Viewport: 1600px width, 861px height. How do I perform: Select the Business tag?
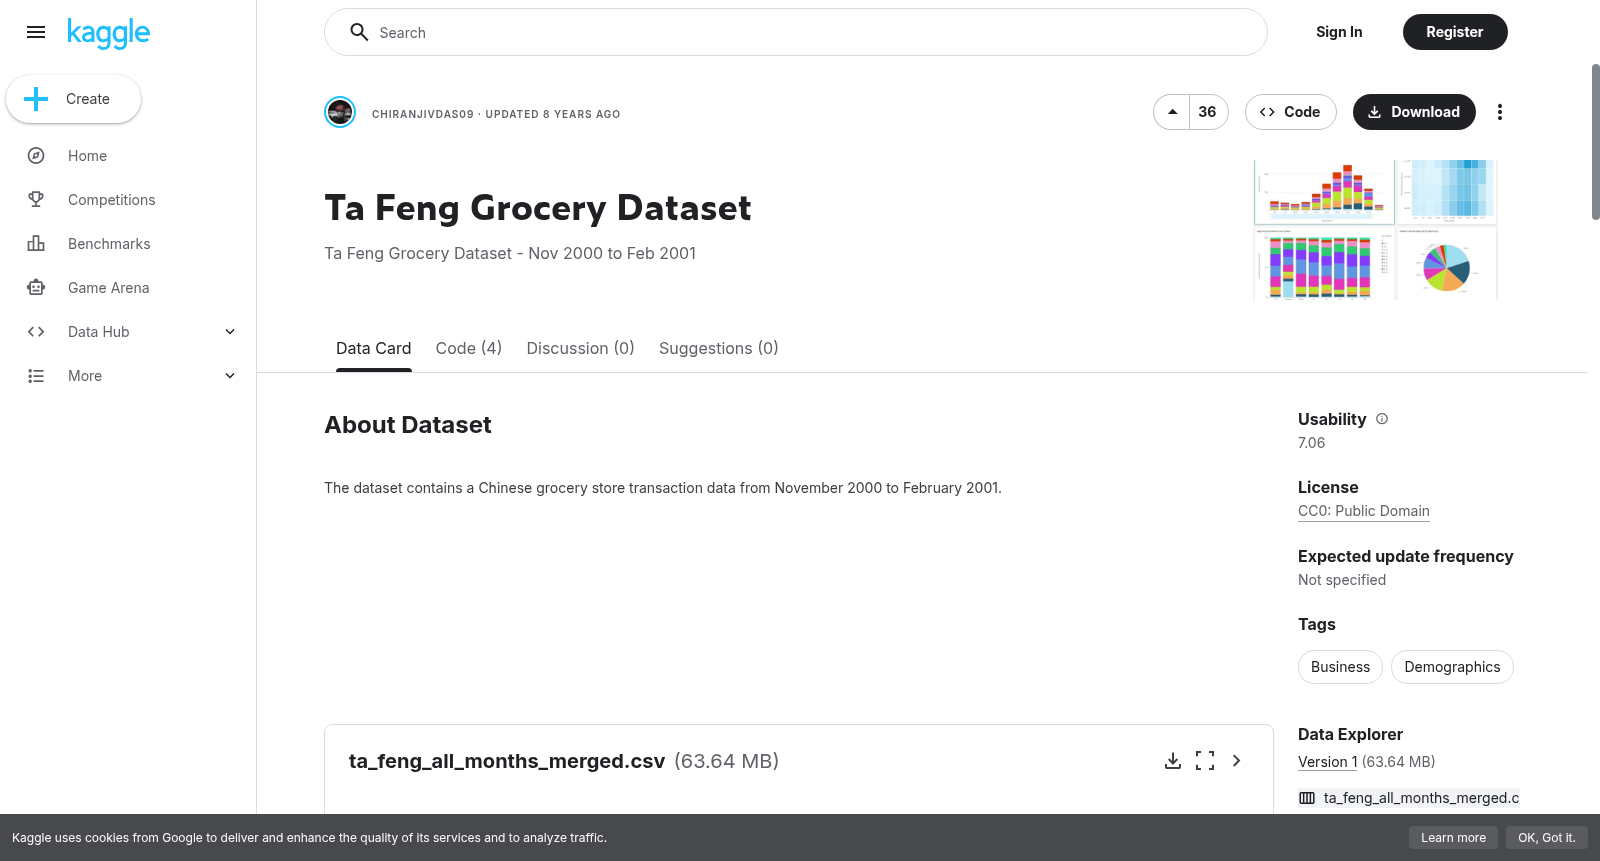1340,667
